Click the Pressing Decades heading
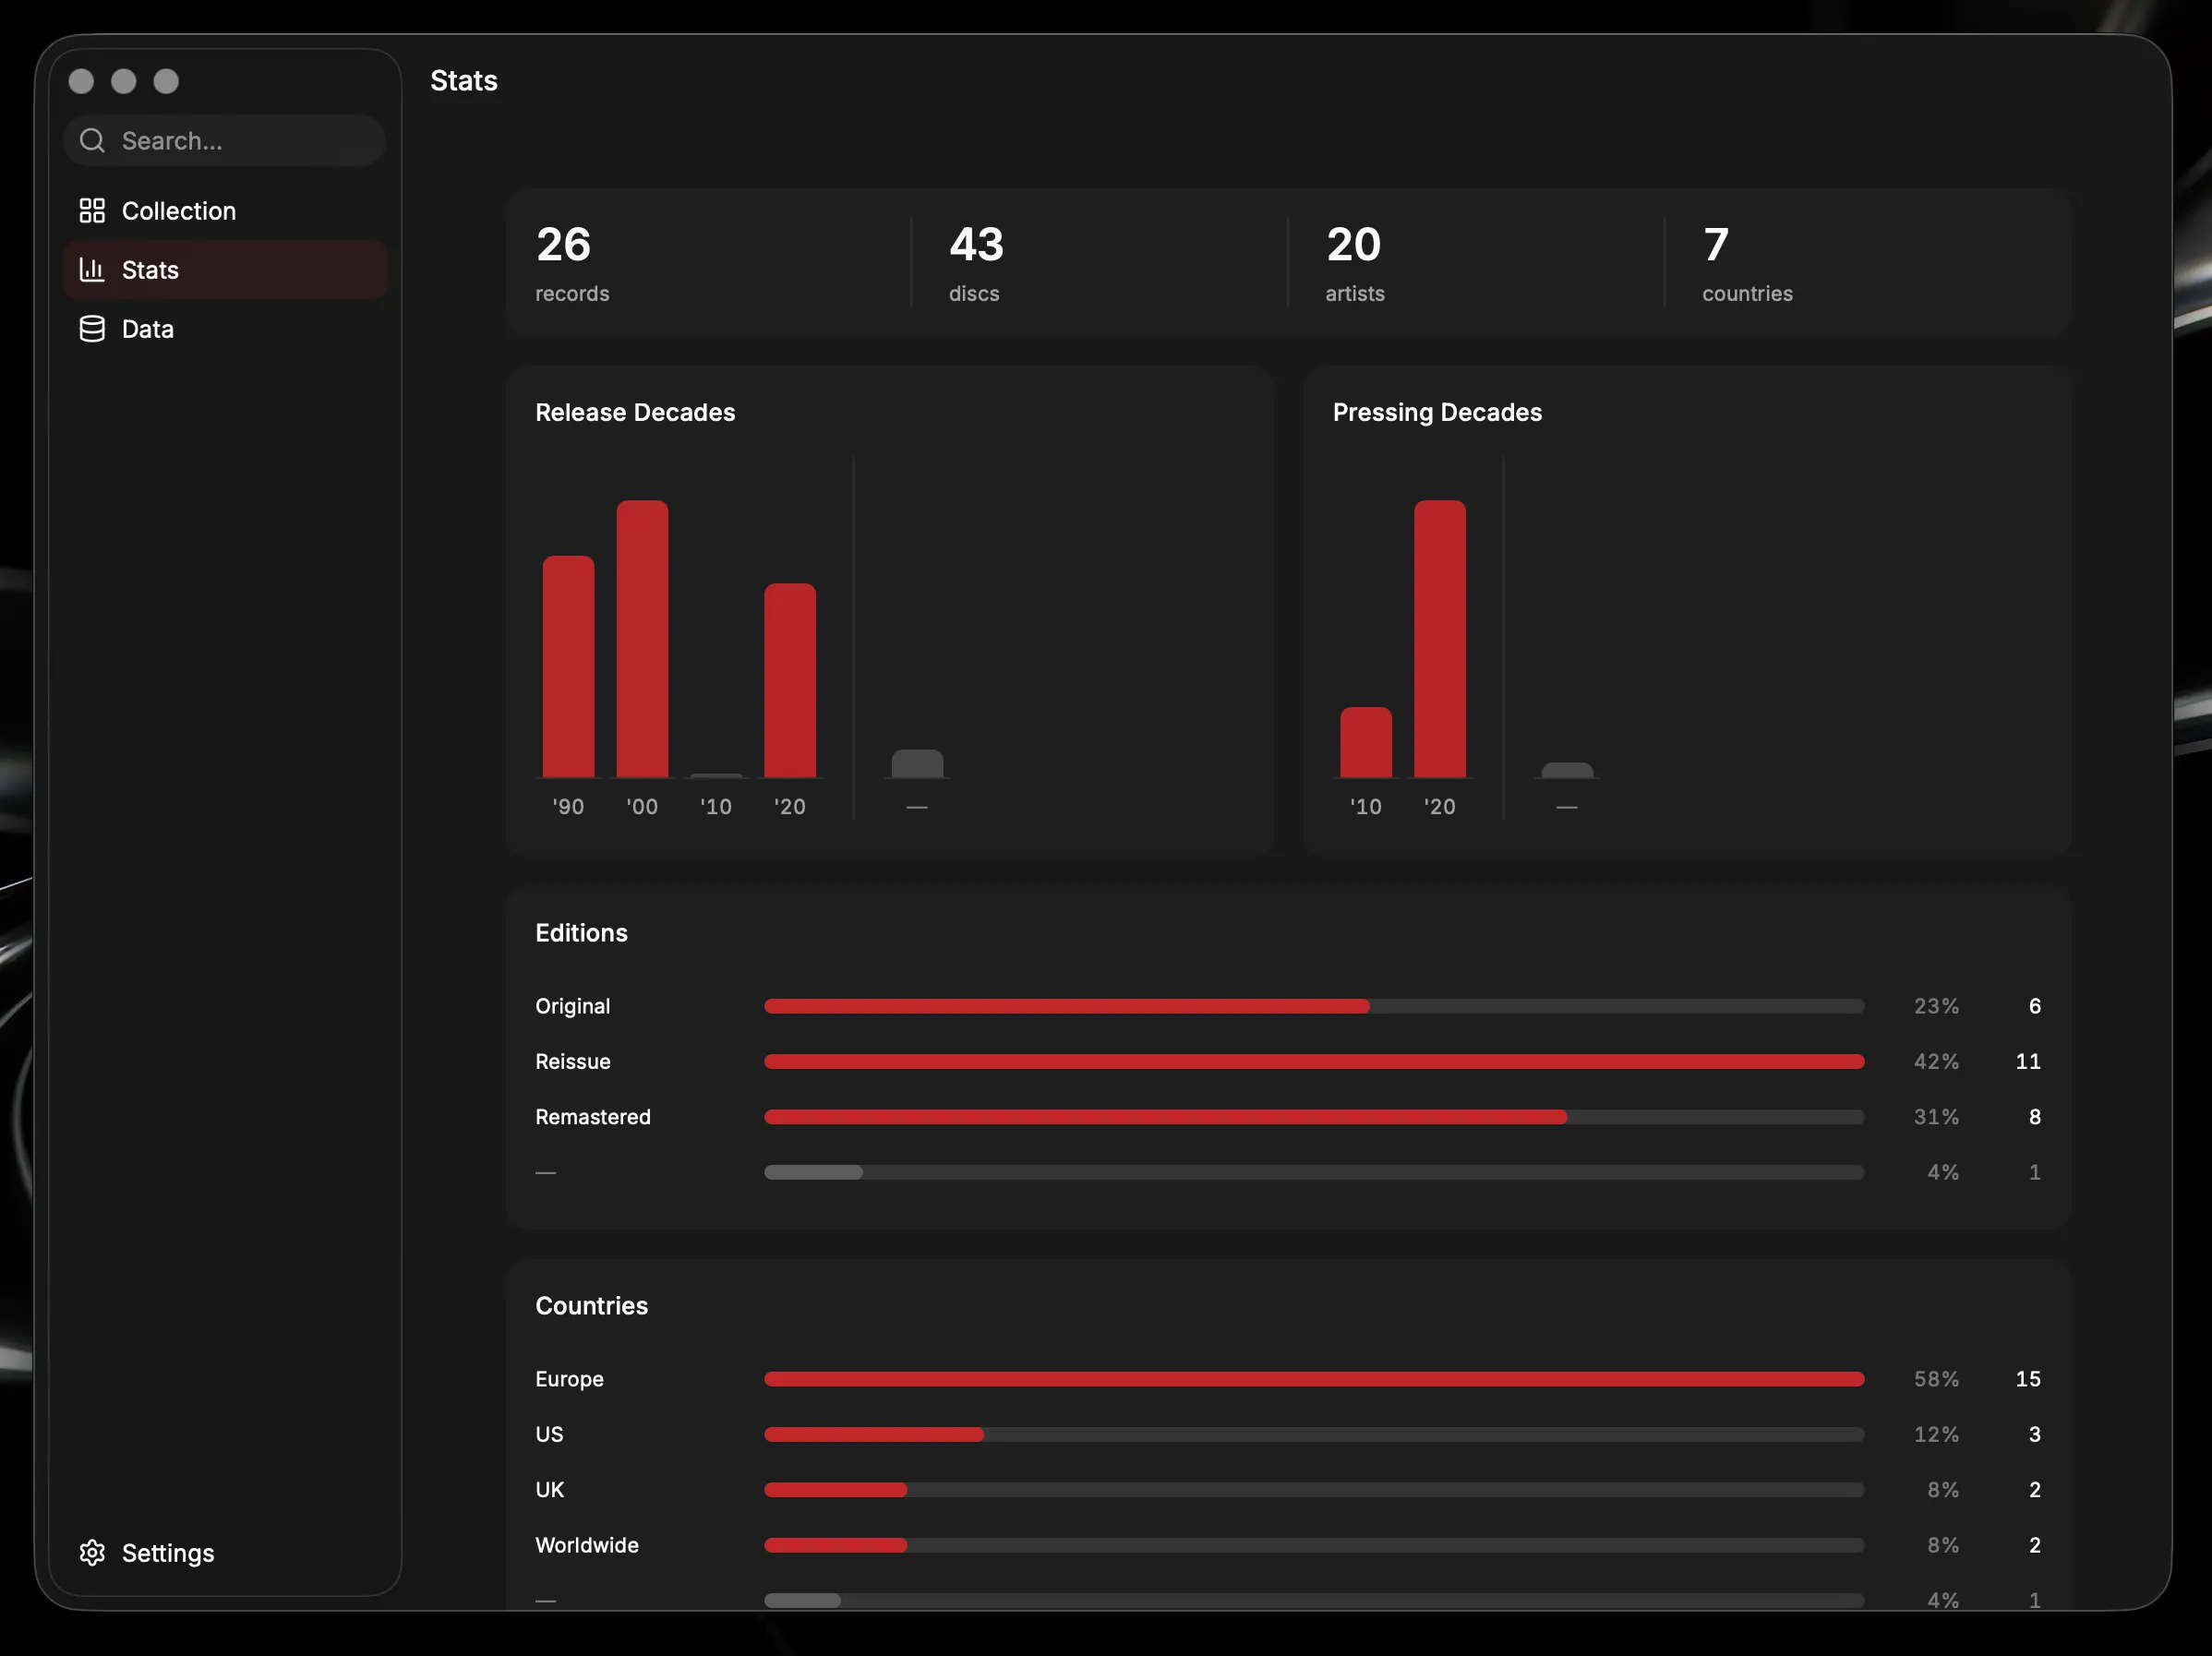Image resolution: width=2212 pixels, height=1656 pixels. (x=1437, y=412)
